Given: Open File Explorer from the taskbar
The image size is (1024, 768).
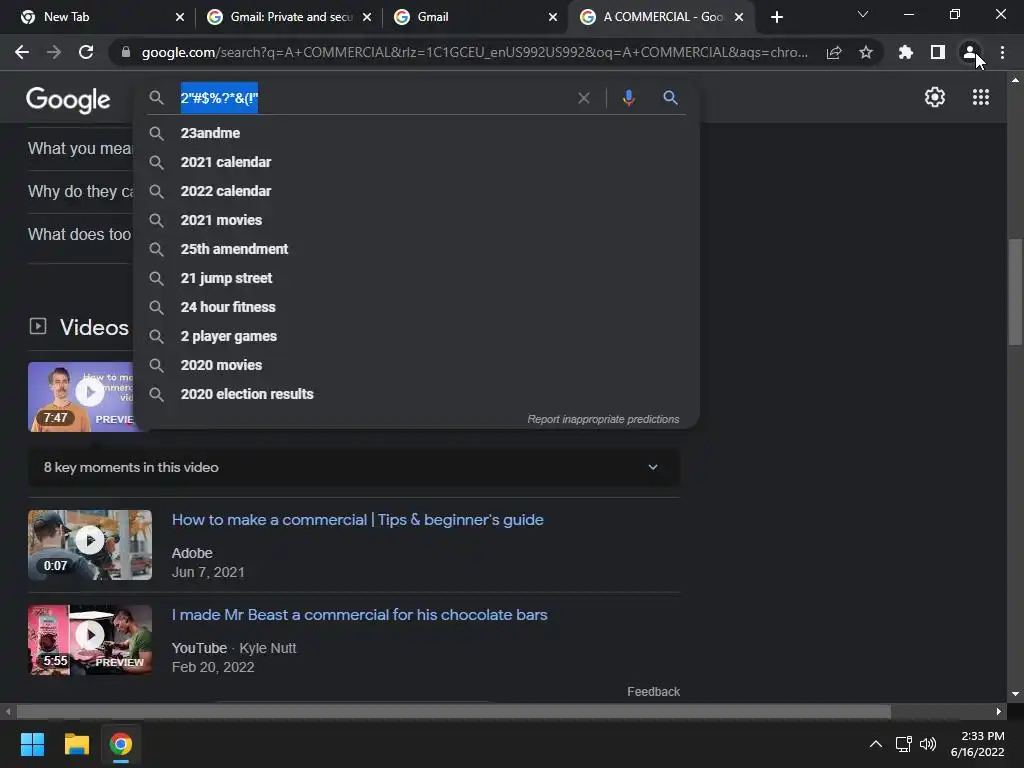Looking at the screenshot, I should pyautogui.click(x=76, y=744).
